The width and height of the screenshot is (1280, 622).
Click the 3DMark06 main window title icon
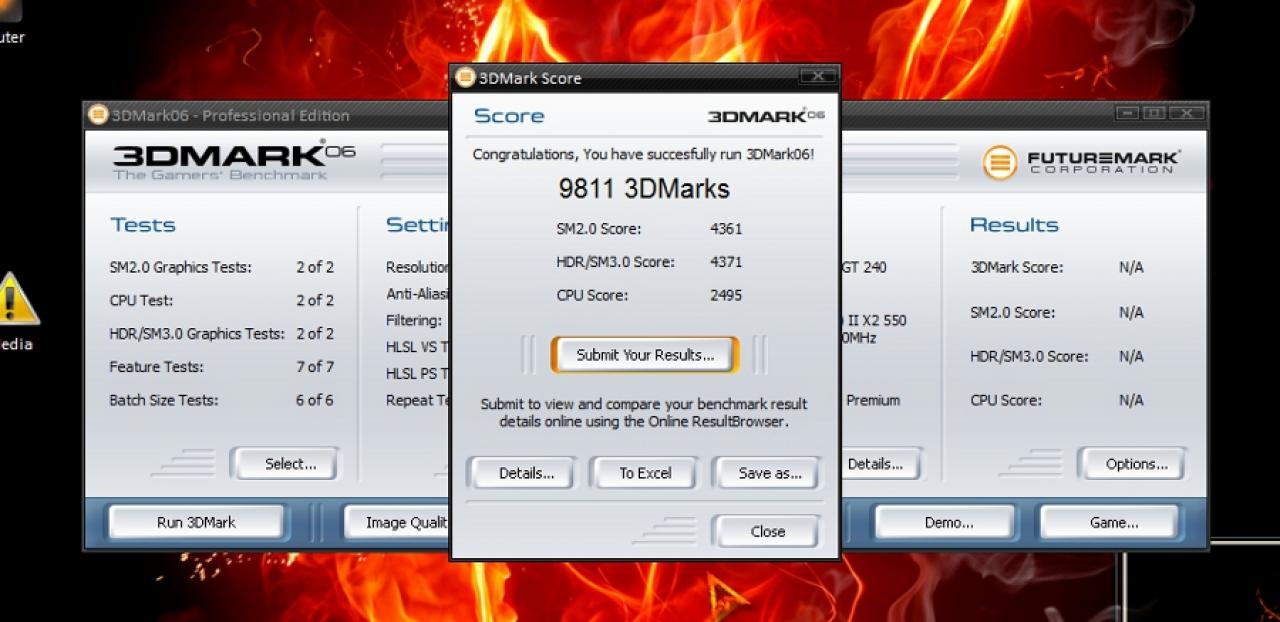click(x=98, y=115)
